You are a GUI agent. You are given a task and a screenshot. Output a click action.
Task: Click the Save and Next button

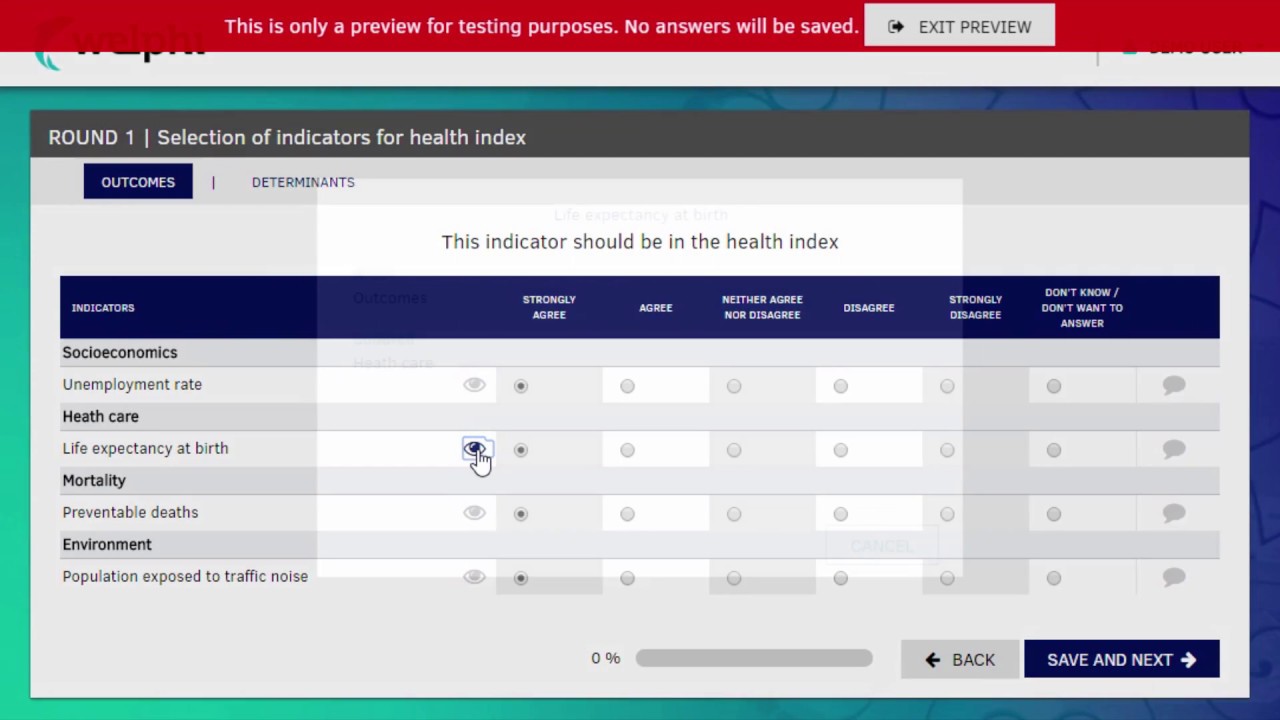(1121, 660)
